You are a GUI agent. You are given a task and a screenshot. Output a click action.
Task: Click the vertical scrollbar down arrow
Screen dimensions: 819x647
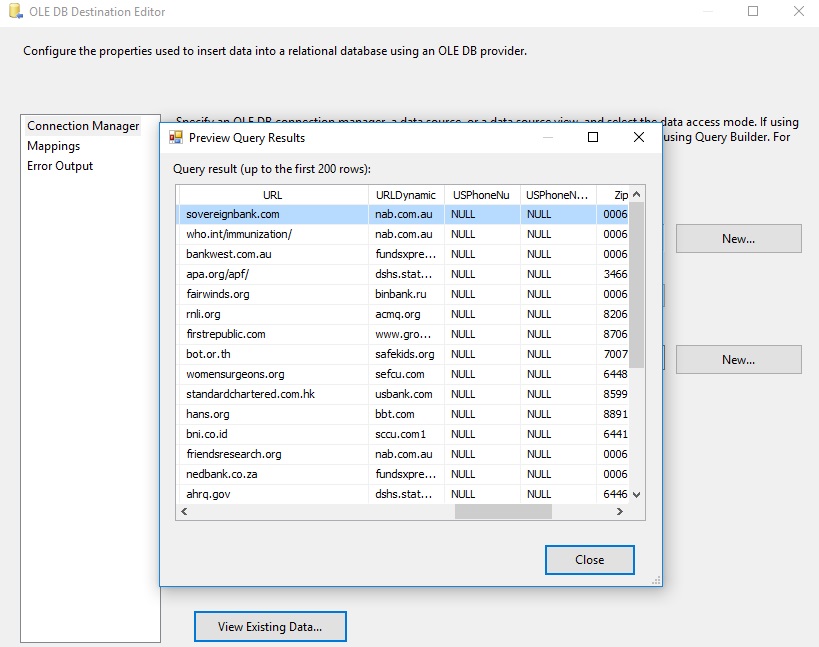[x=637, y=495]
